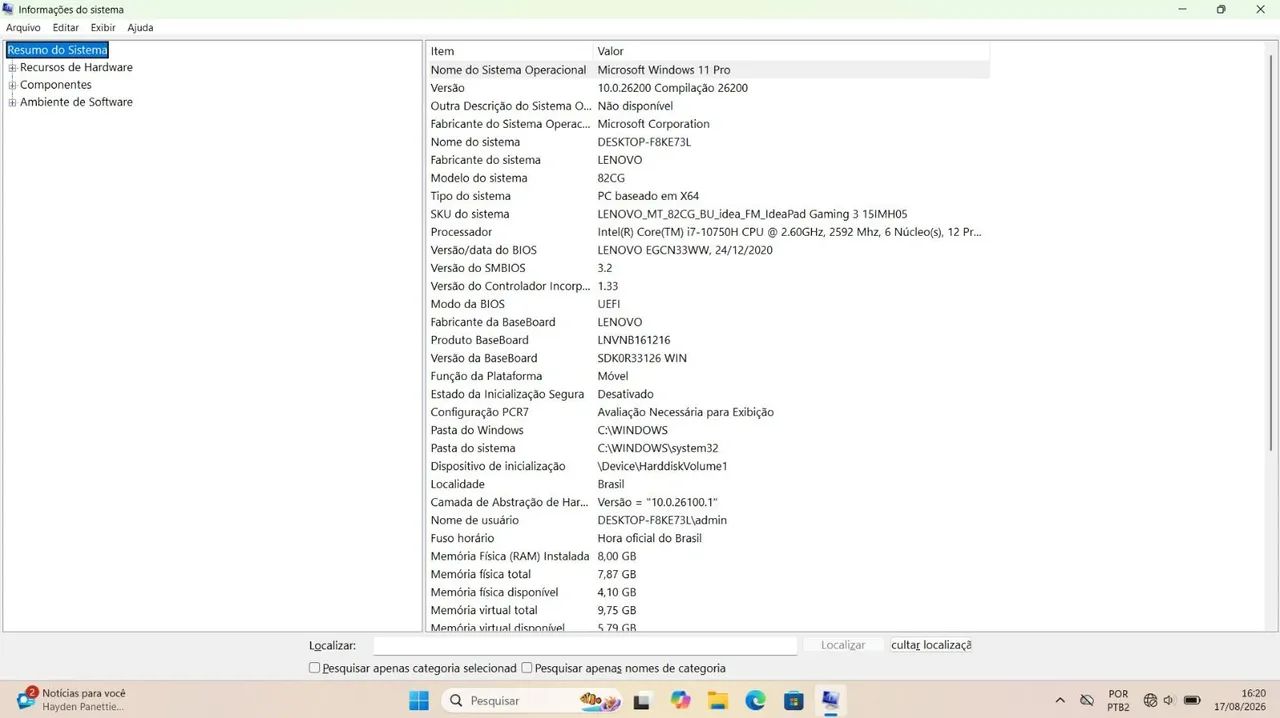Image resolution: width=1280 pixels, height=718 pixels.
Task: Select Recursos de Hardware label
Action: [x=76, y=68]
